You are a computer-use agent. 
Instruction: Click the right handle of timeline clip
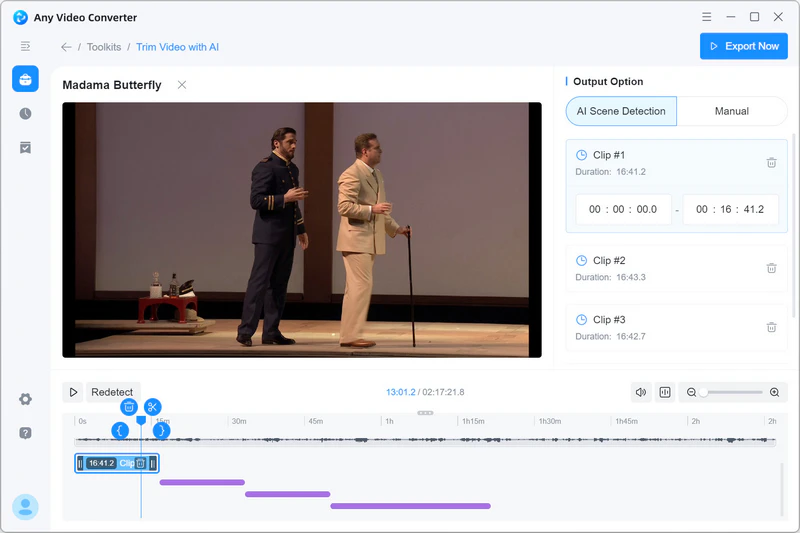(153, 463)
